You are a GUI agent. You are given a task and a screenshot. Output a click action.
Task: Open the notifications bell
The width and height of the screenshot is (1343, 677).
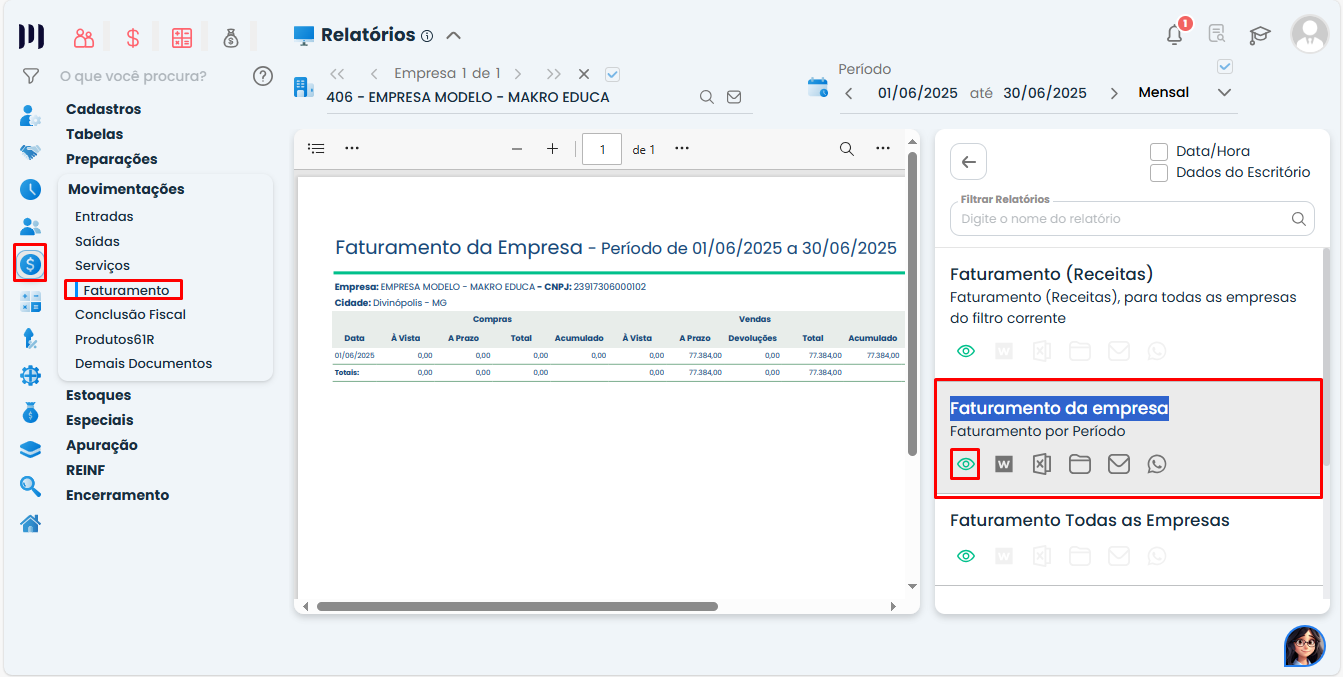click(1173, 33)
